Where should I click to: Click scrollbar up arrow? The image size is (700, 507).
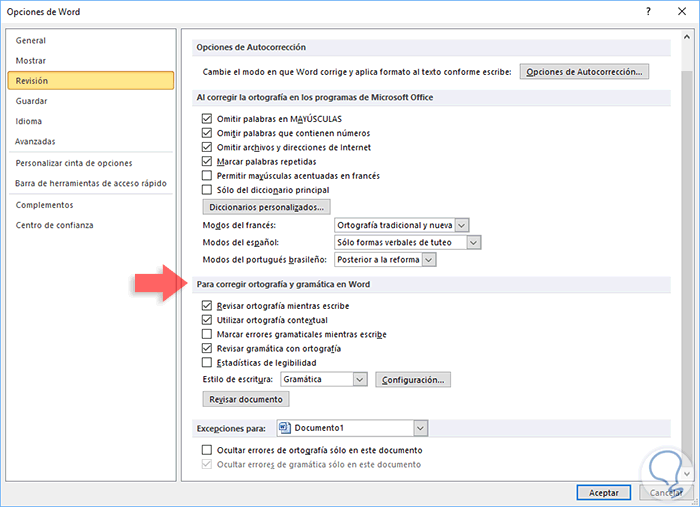[687, 37]
